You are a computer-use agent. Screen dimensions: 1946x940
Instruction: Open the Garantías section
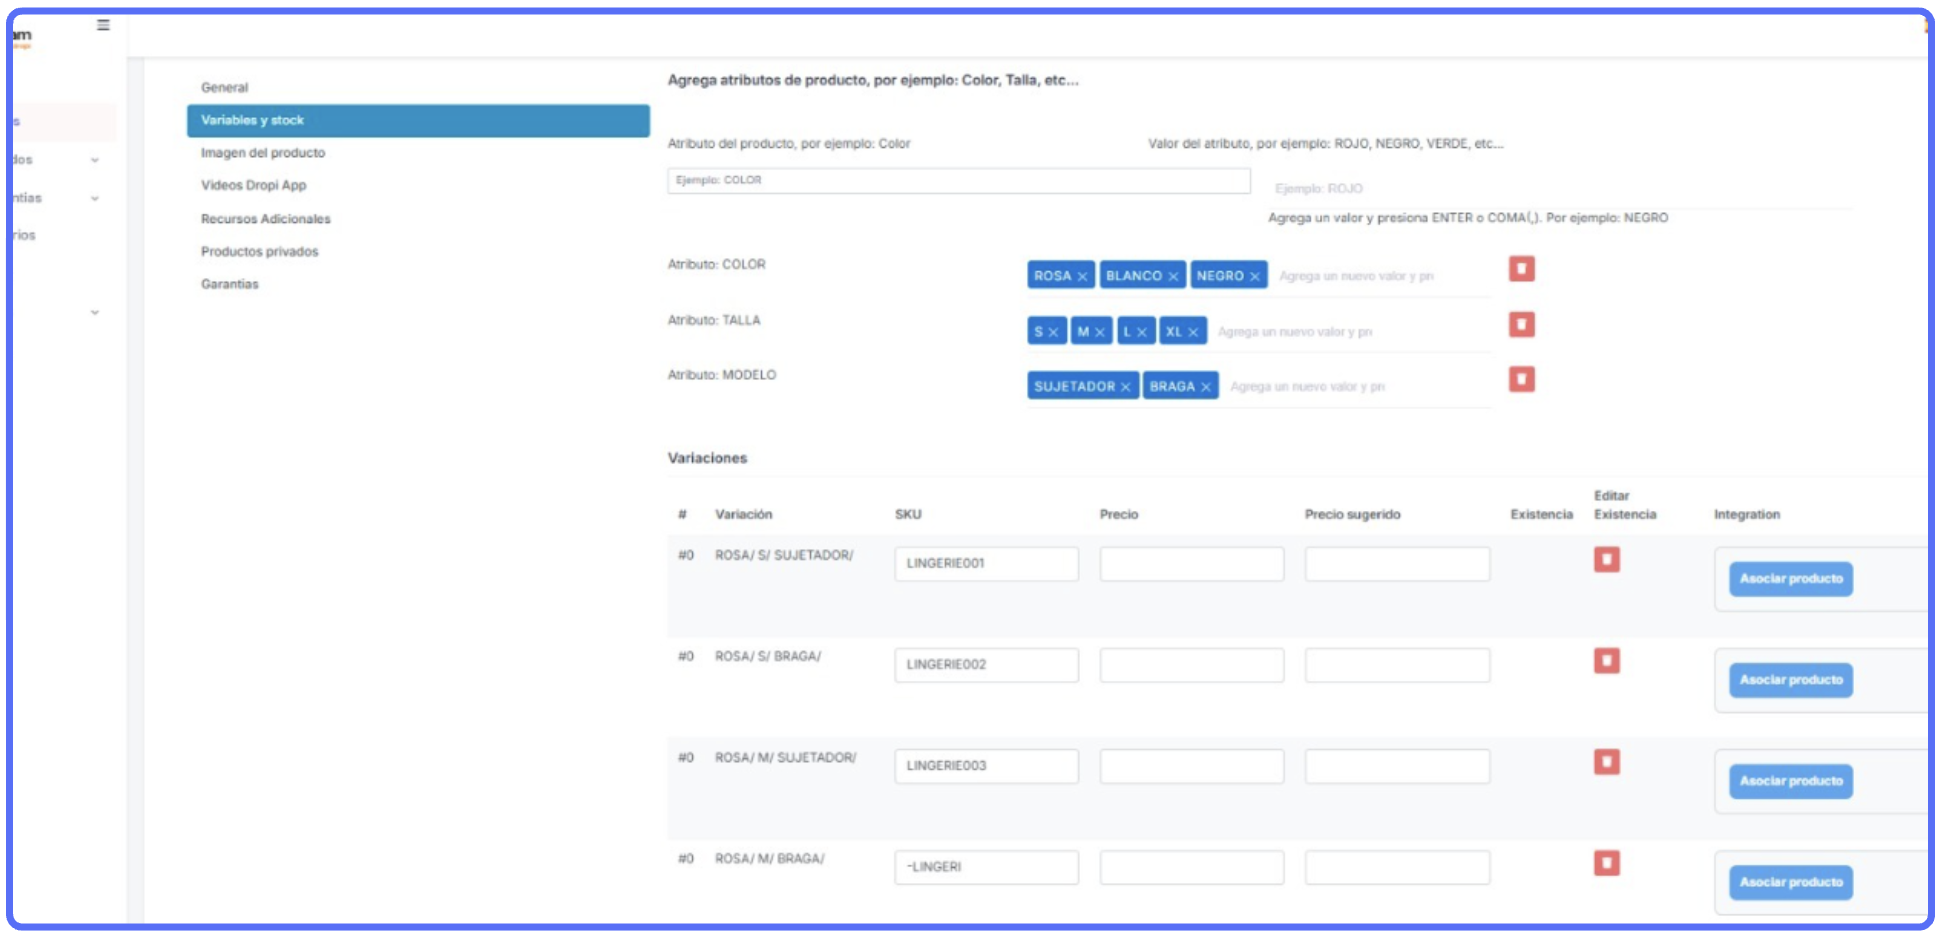229,285
